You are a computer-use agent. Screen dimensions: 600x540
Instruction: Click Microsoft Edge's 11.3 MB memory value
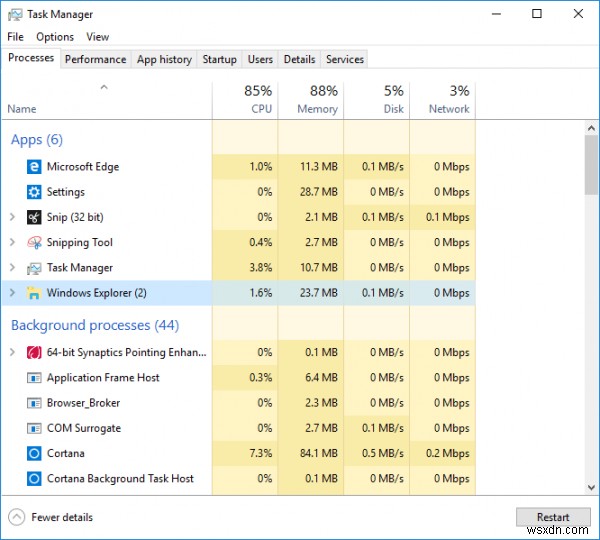(318, 166)
